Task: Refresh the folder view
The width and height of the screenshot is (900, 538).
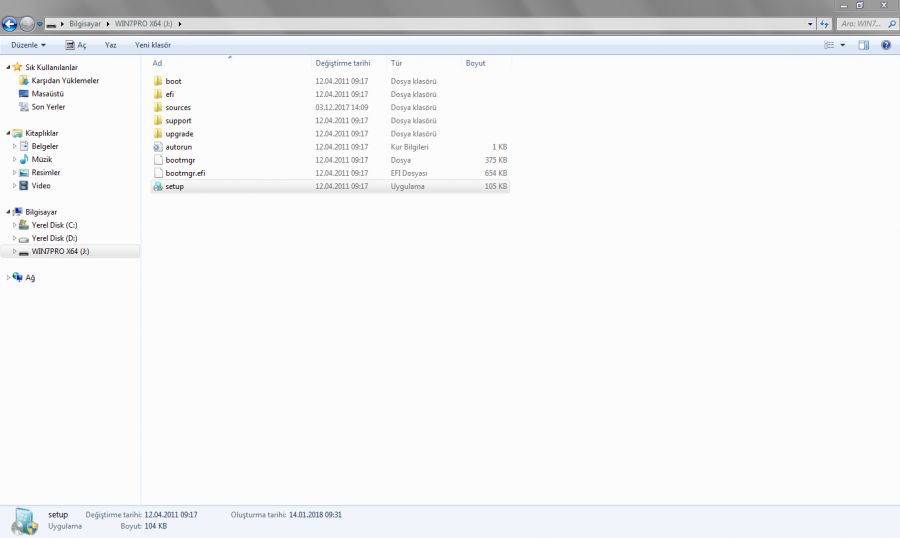Action: click(x=824, y=24)
